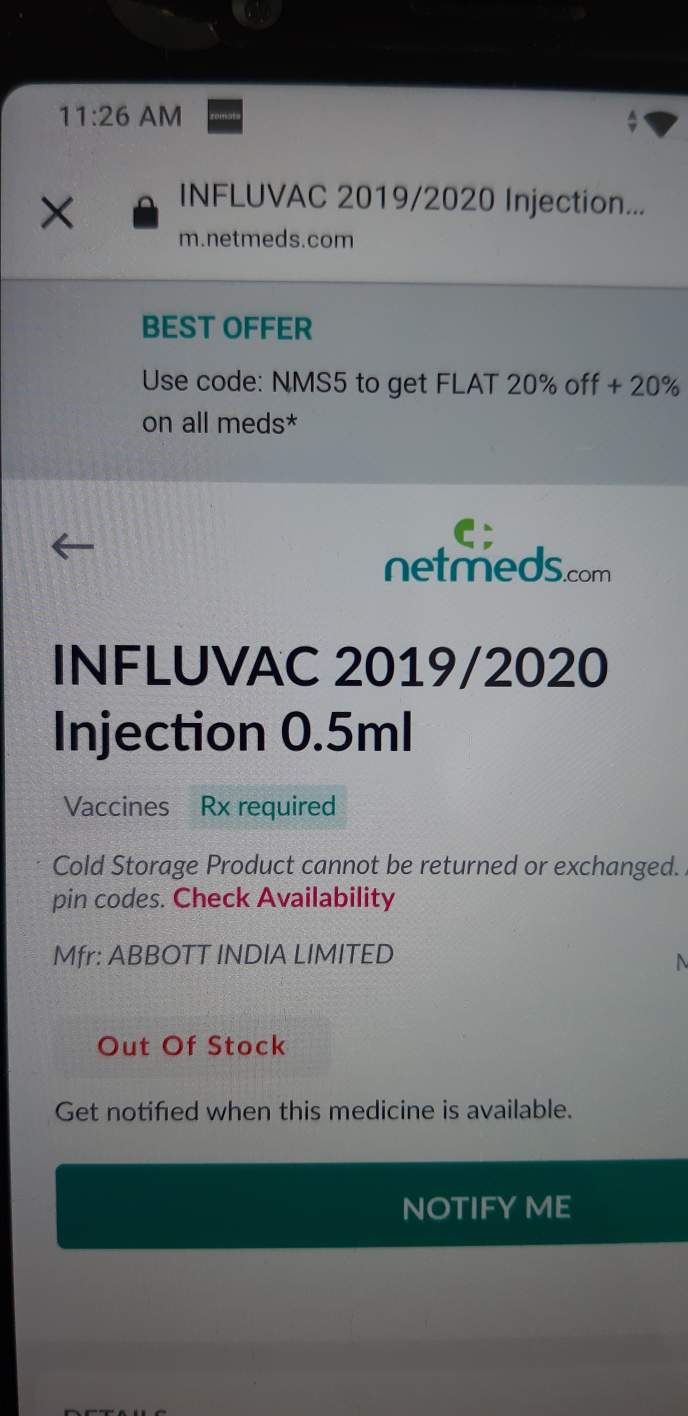
Task: Select the Rx required tag
Action: pos(268,807)
